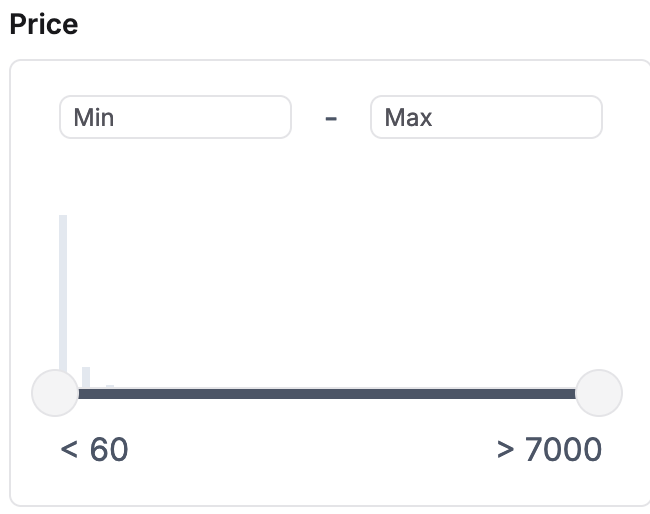Screen dimensions: 650x514
Task: Grab the left minimum price slider handle
Action: (x=55, y=393)
